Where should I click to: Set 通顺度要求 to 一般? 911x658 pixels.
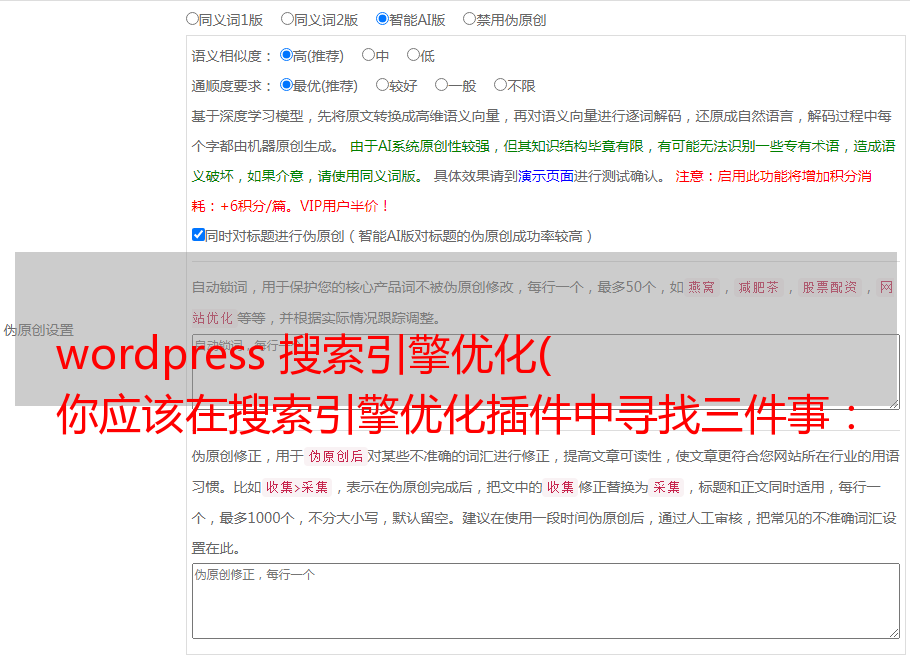click(442, 85)
